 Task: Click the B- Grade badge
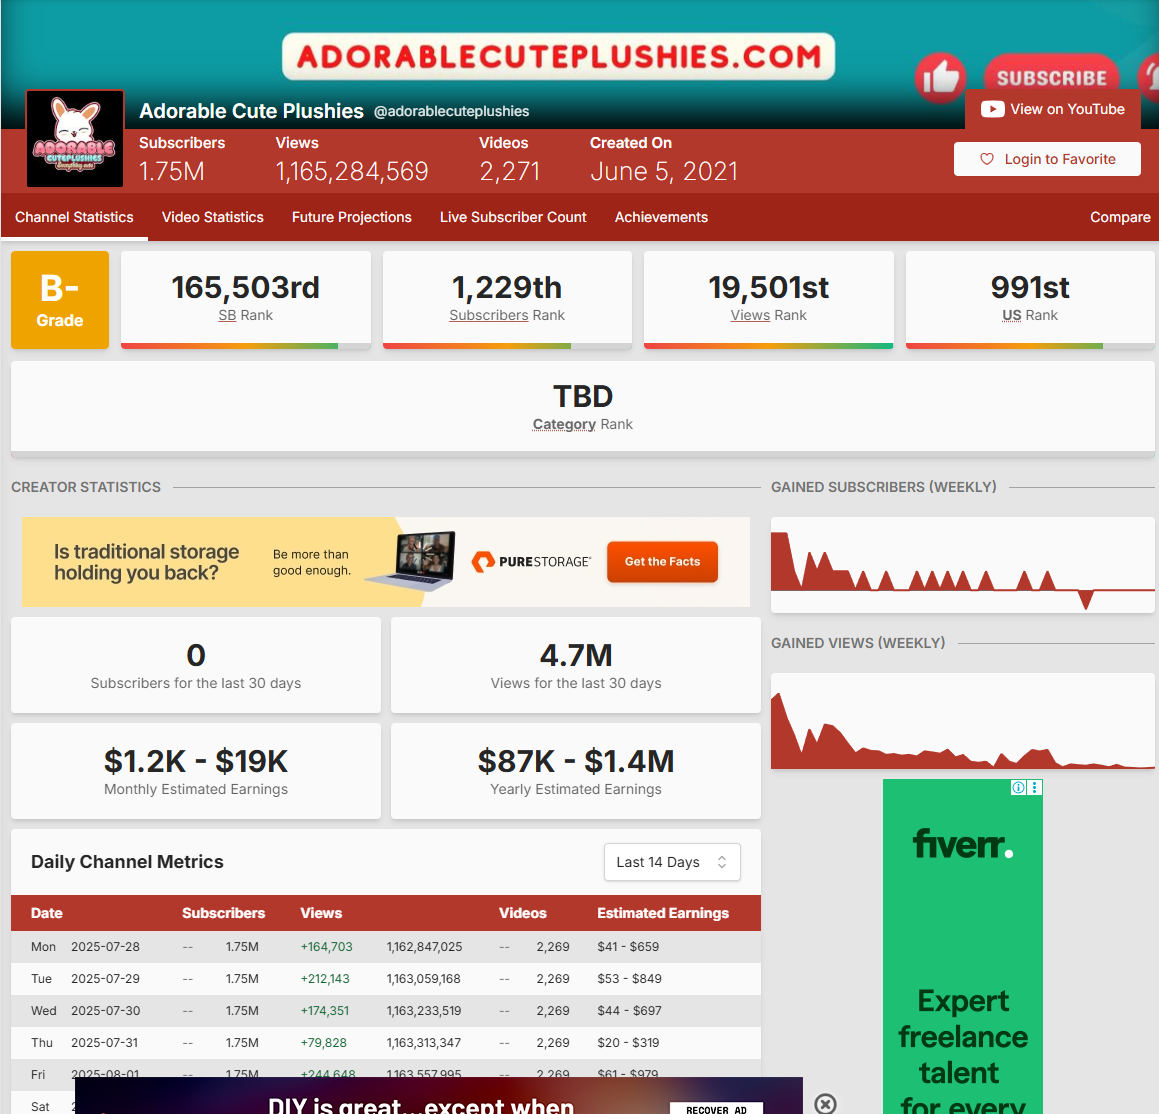(60, 300)
